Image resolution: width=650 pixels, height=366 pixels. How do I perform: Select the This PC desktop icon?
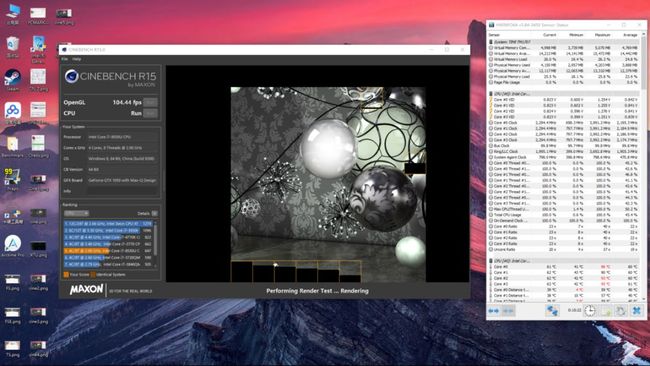(12, 14)
